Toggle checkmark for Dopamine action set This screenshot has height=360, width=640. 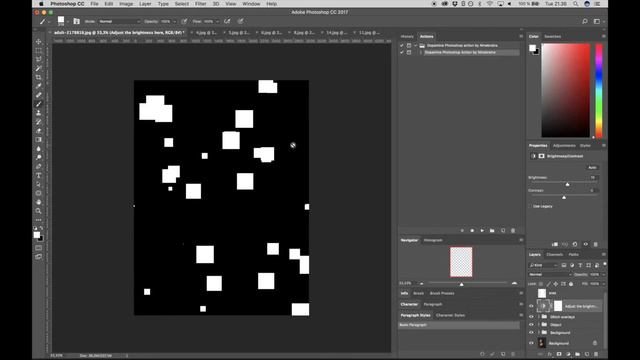pyautogui.click(x=402, y=45)
